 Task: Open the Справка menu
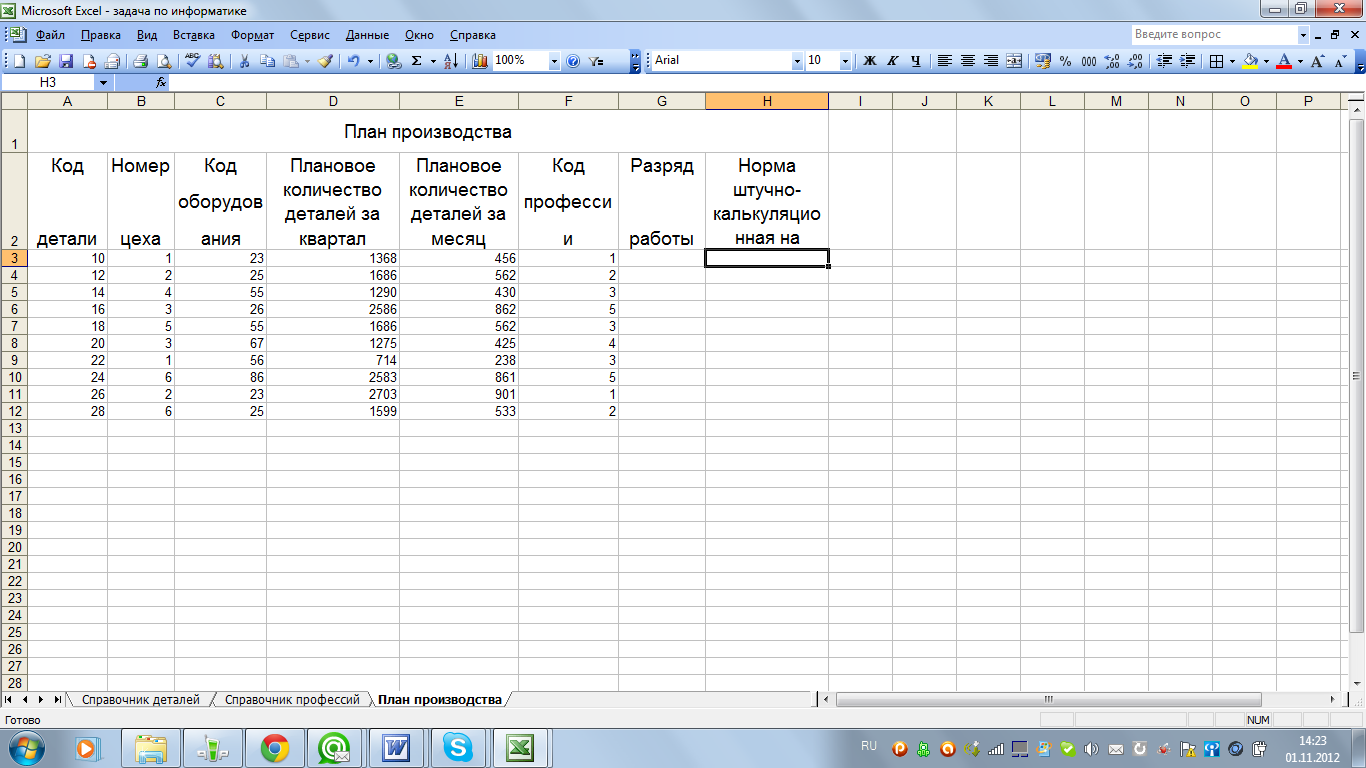tap(473, 34)
